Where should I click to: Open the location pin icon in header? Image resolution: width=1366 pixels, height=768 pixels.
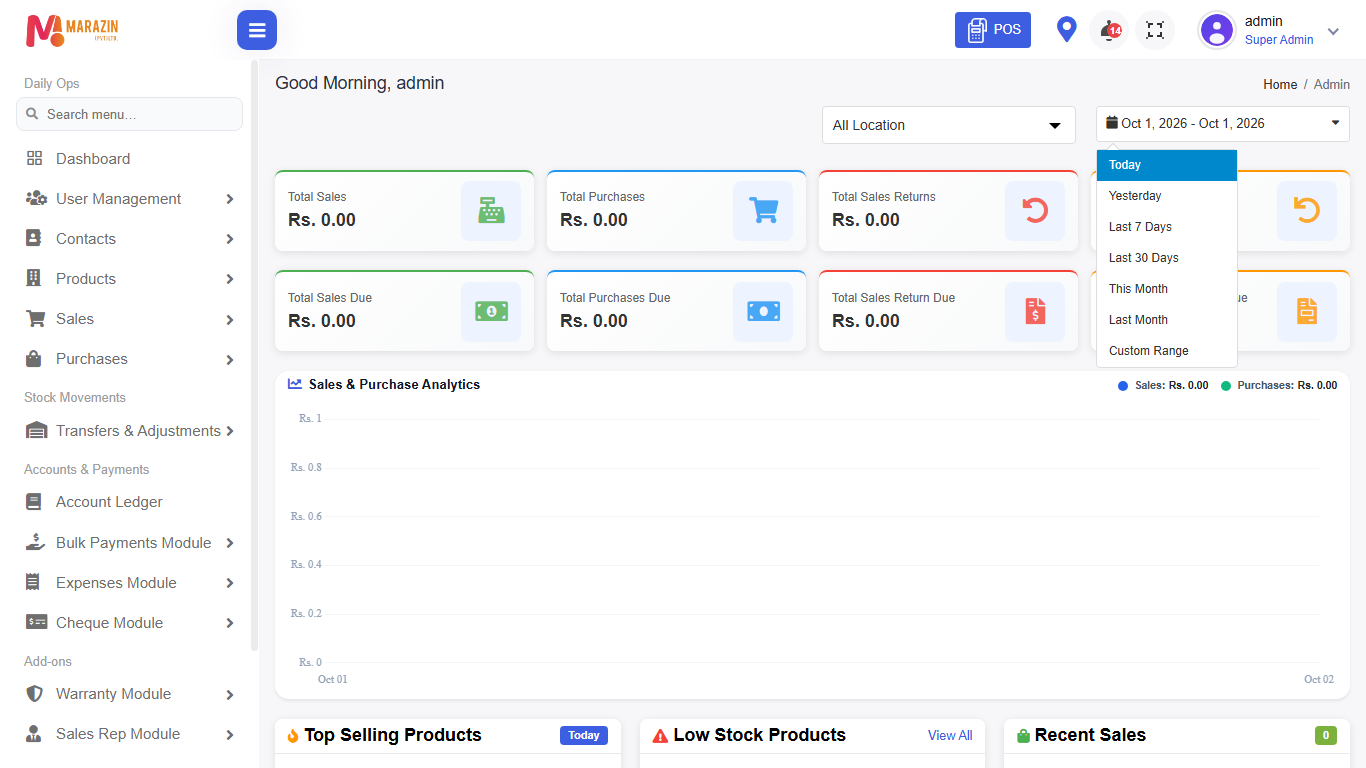pos(1067,30)
